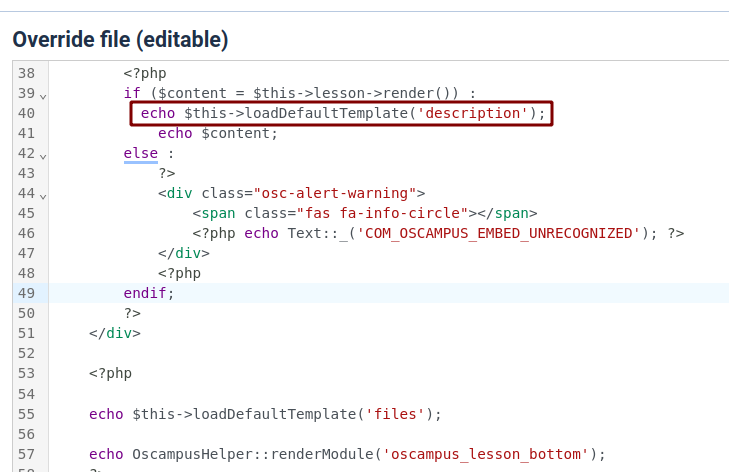Click line number 55 in the gutter
The width and height of the screenshot is (729, 472).
(26, 413)
